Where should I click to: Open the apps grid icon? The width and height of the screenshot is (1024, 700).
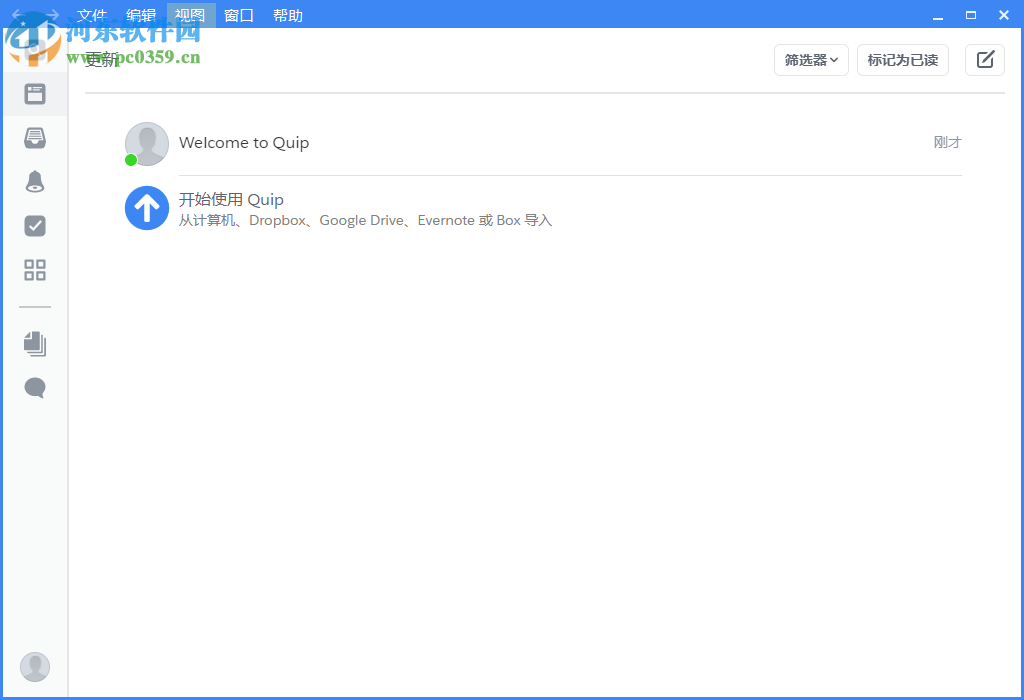coord(35,270)
